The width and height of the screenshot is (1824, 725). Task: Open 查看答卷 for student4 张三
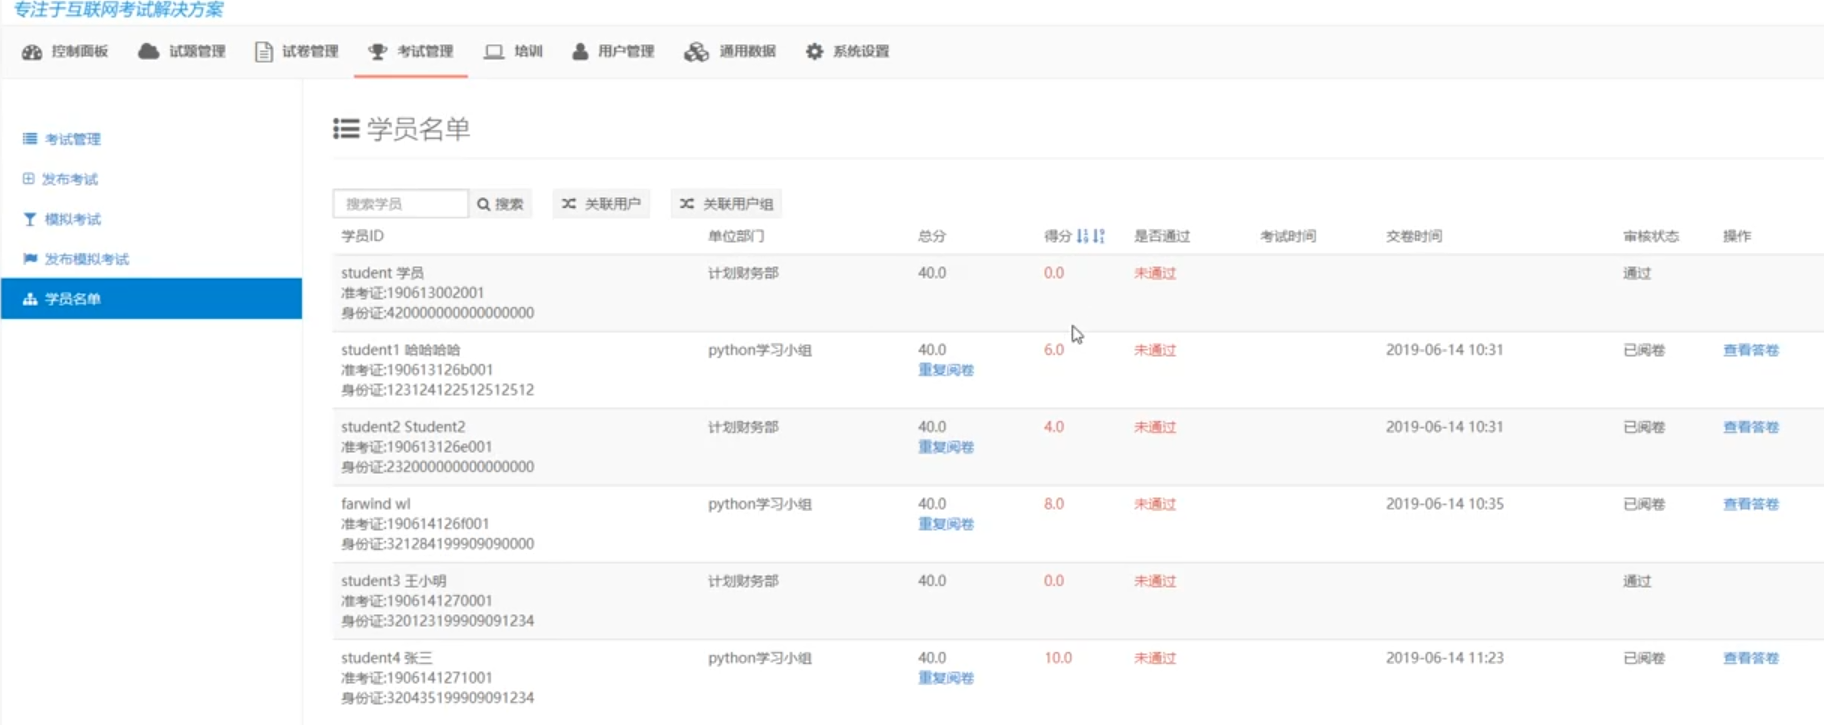click(1751, 658)
